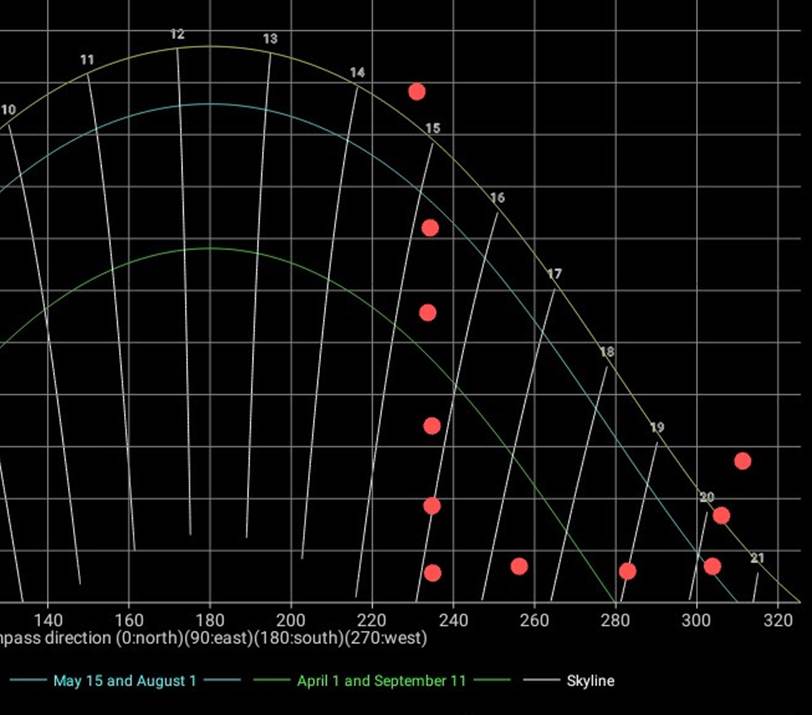Click bottom red dot between azimuth 240 and 260
The width and height of the screenshot is (812, 715).
click(519, 567)
